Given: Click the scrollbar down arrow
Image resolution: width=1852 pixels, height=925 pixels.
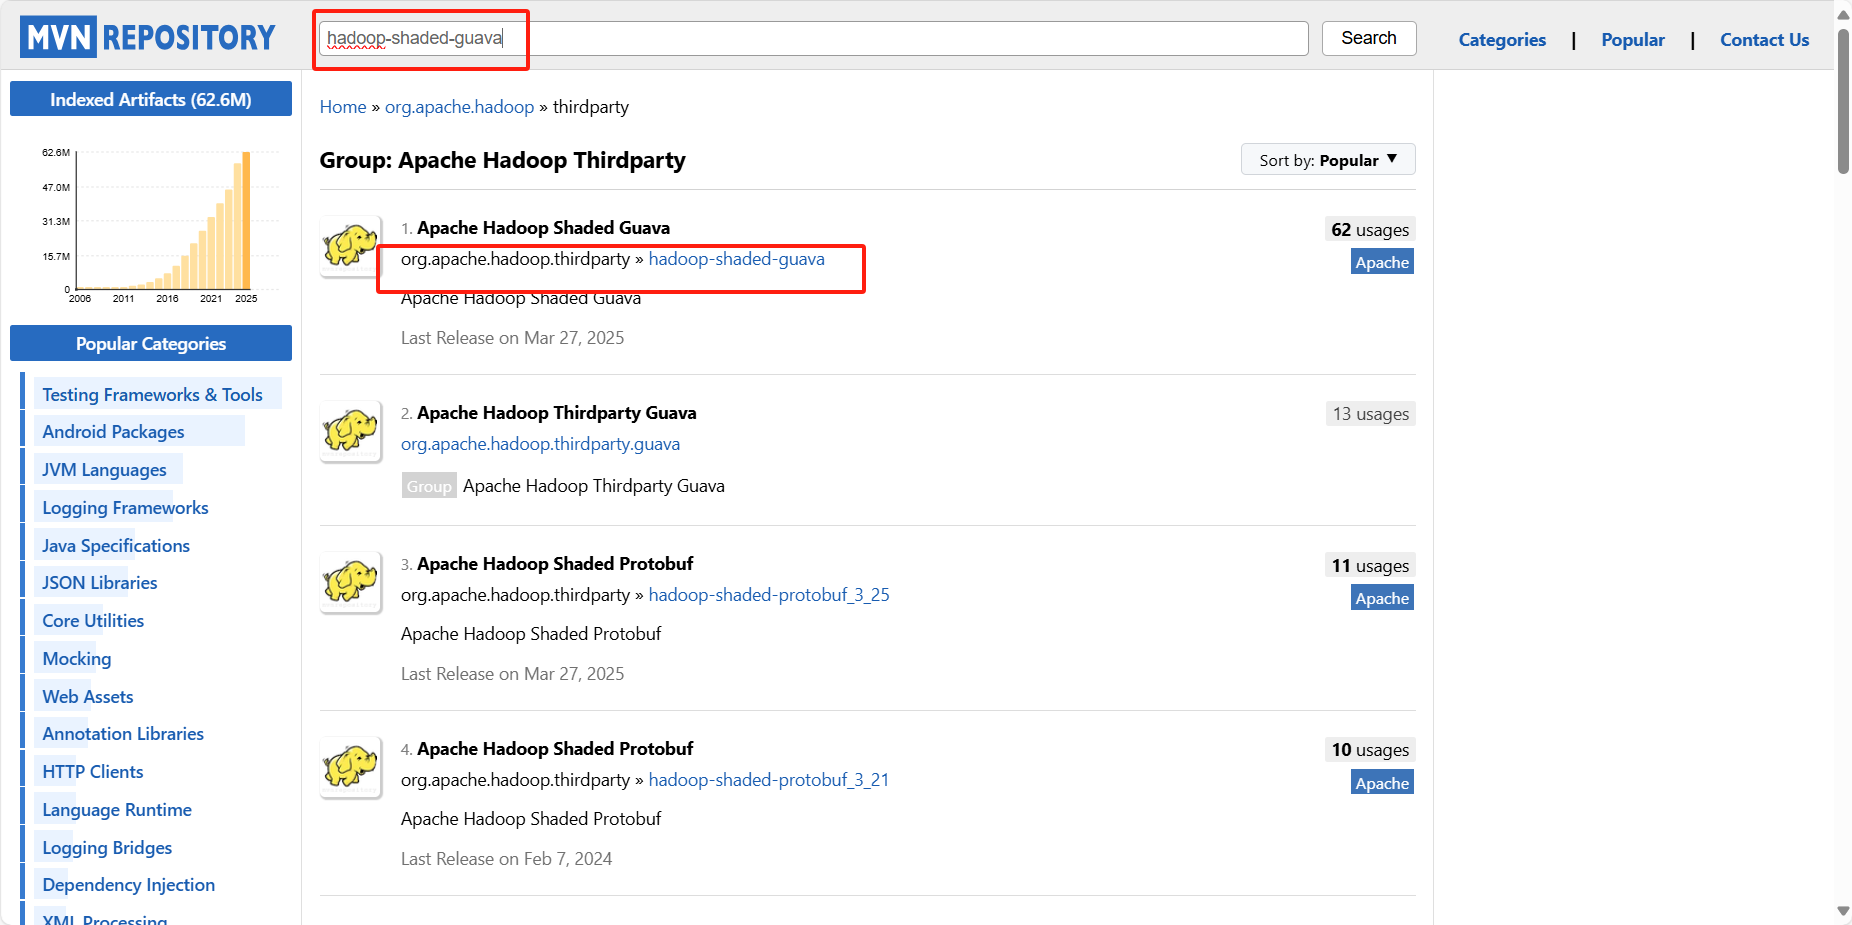Looking at the screenshot, I should (1843, 912).
